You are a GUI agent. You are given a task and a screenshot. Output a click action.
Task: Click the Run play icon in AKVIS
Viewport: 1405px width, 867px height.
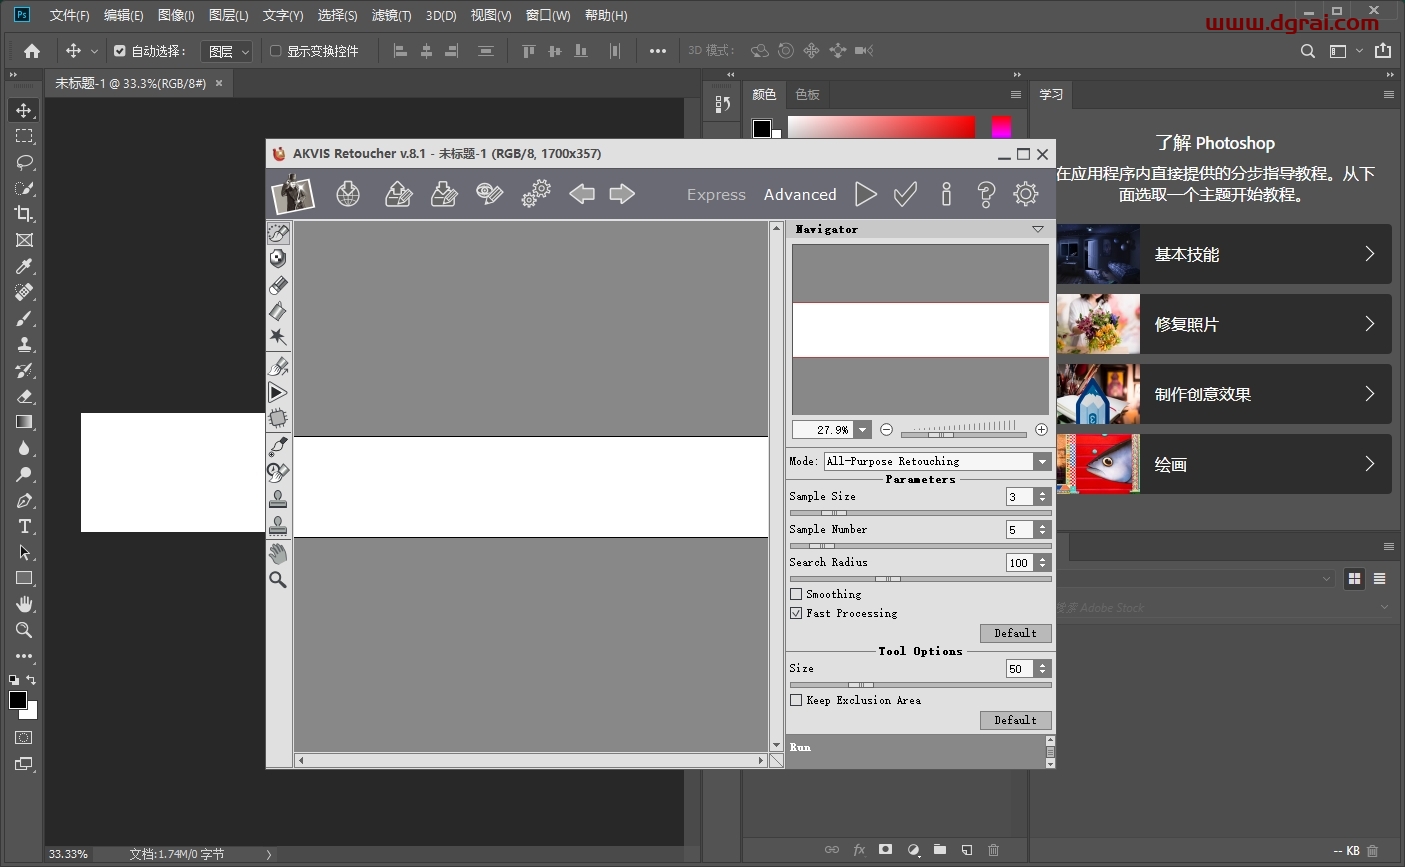pos(866,194)
